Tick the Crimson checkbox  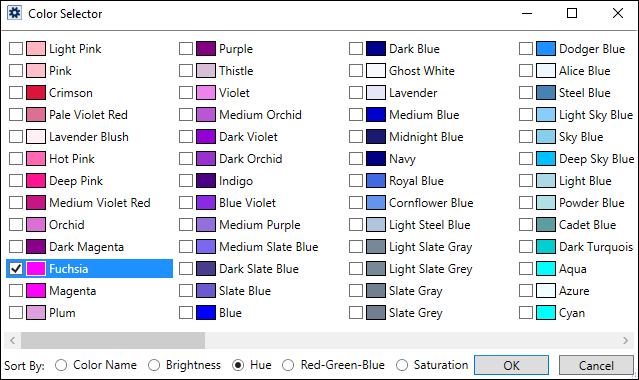[x=16, y=93]
